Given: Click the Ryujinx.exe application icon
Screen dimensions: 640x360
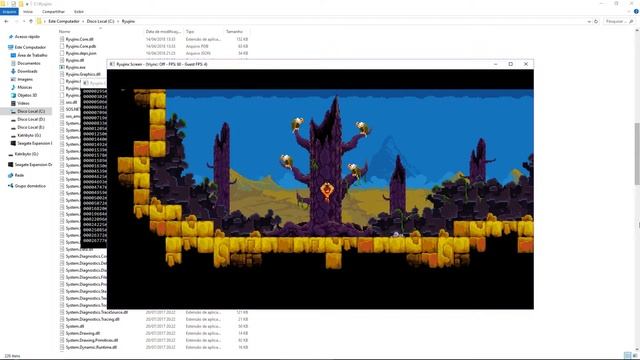Looking at the screenshot, I should 62,67.
